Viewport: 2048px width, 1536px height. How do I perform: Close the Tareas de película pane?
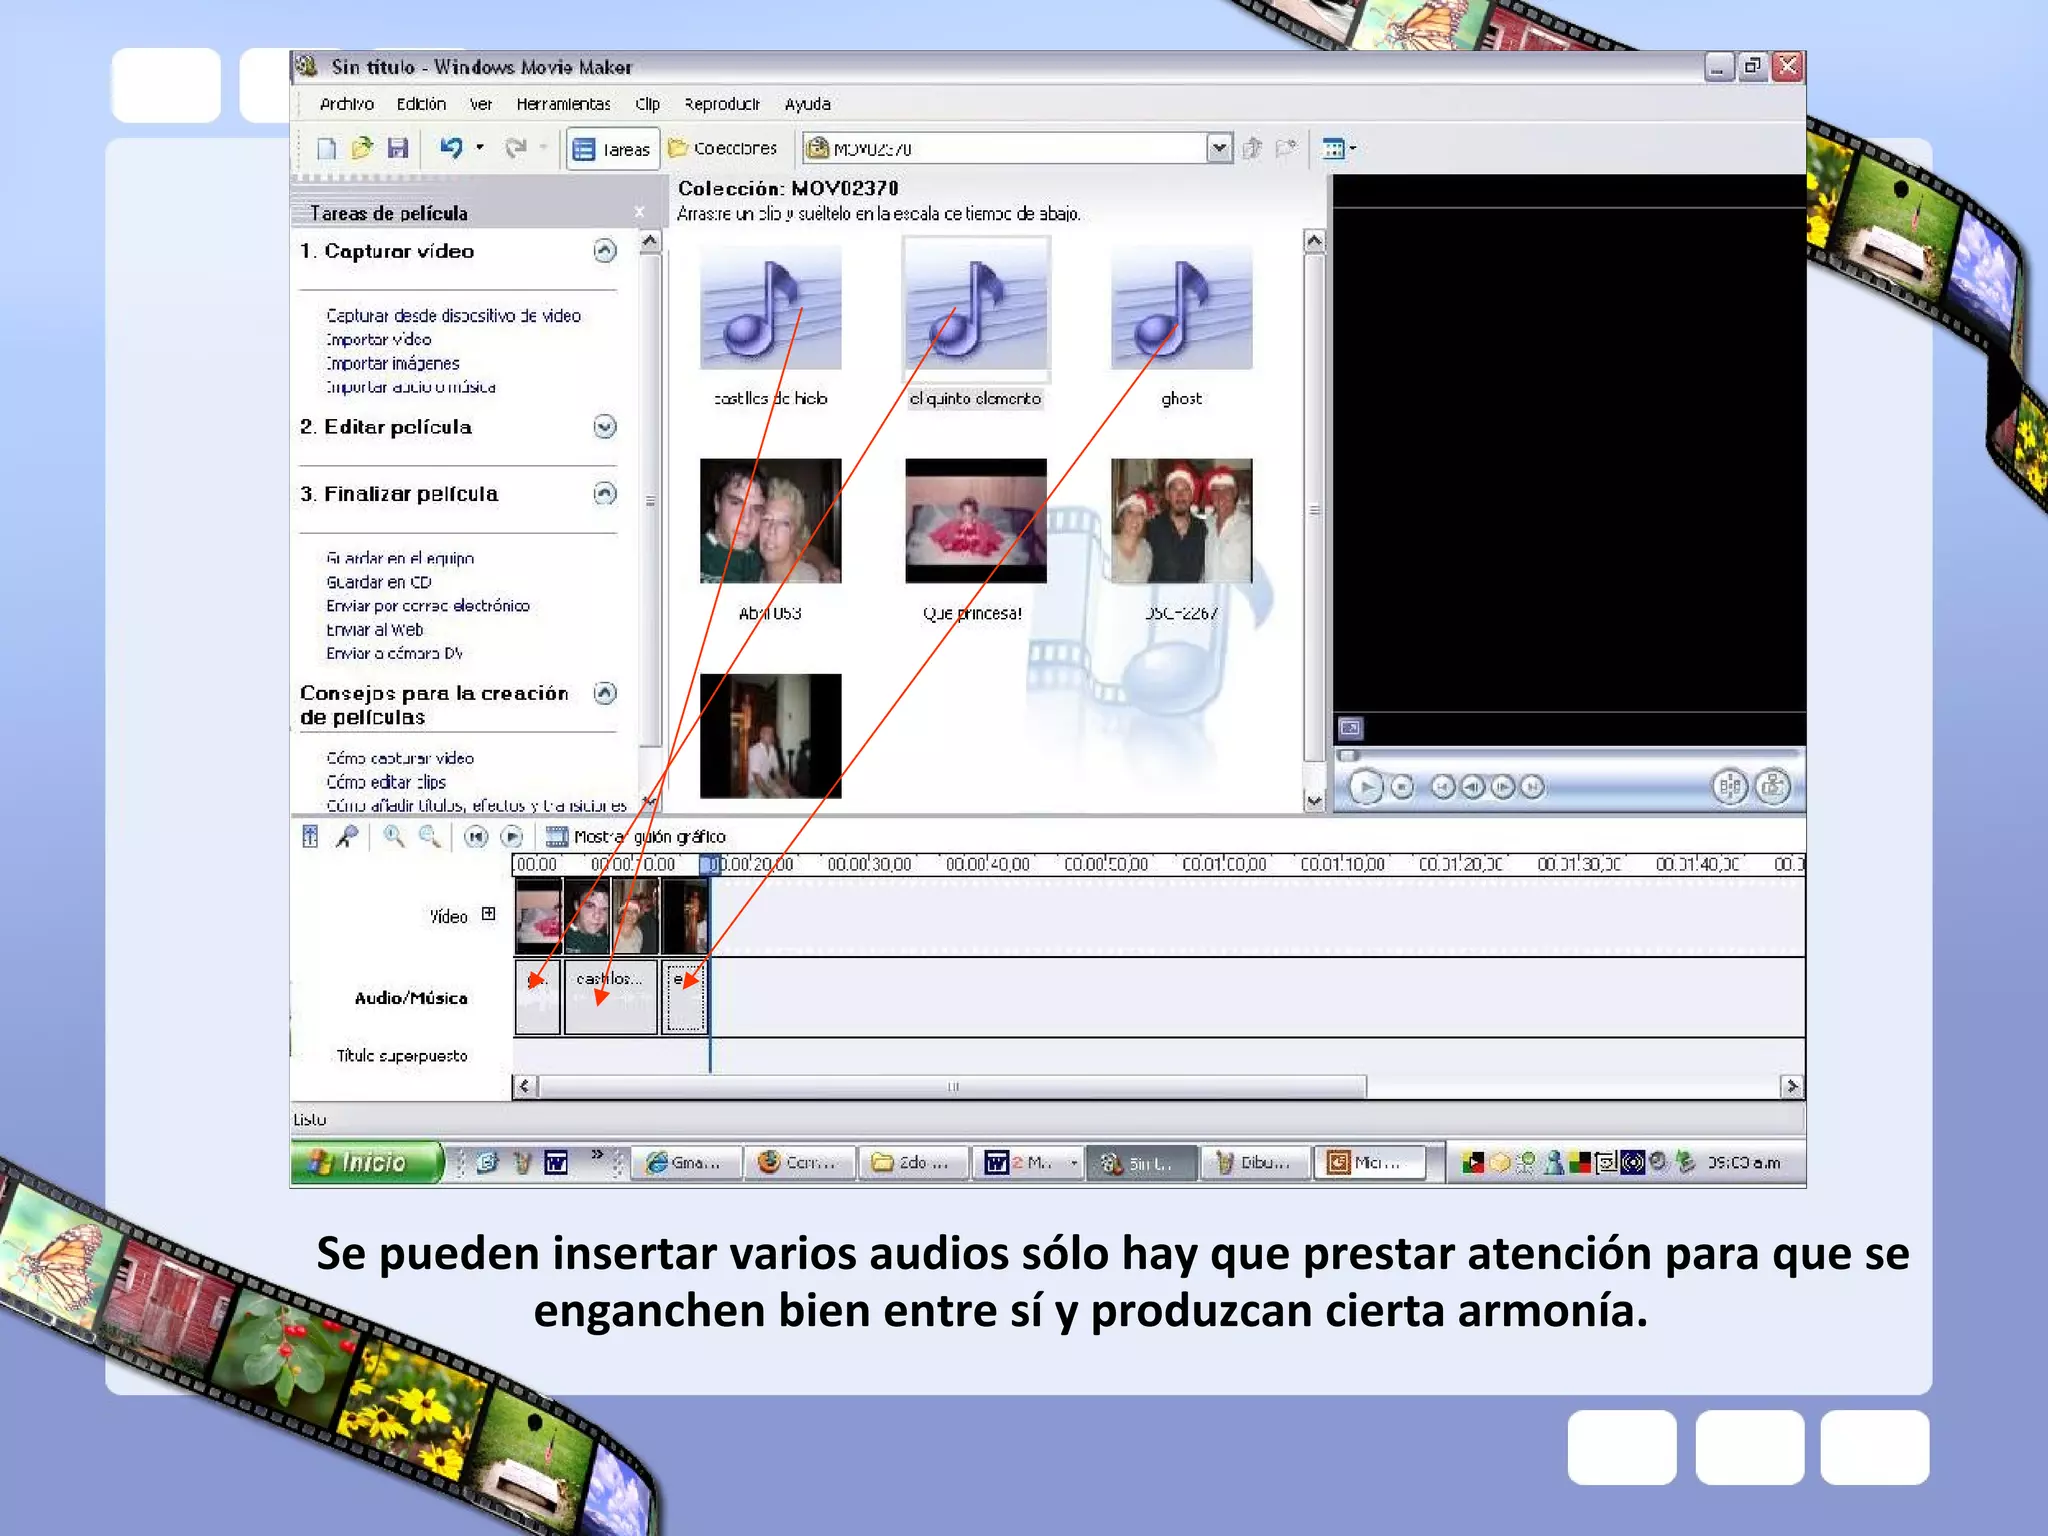[639, 212]
